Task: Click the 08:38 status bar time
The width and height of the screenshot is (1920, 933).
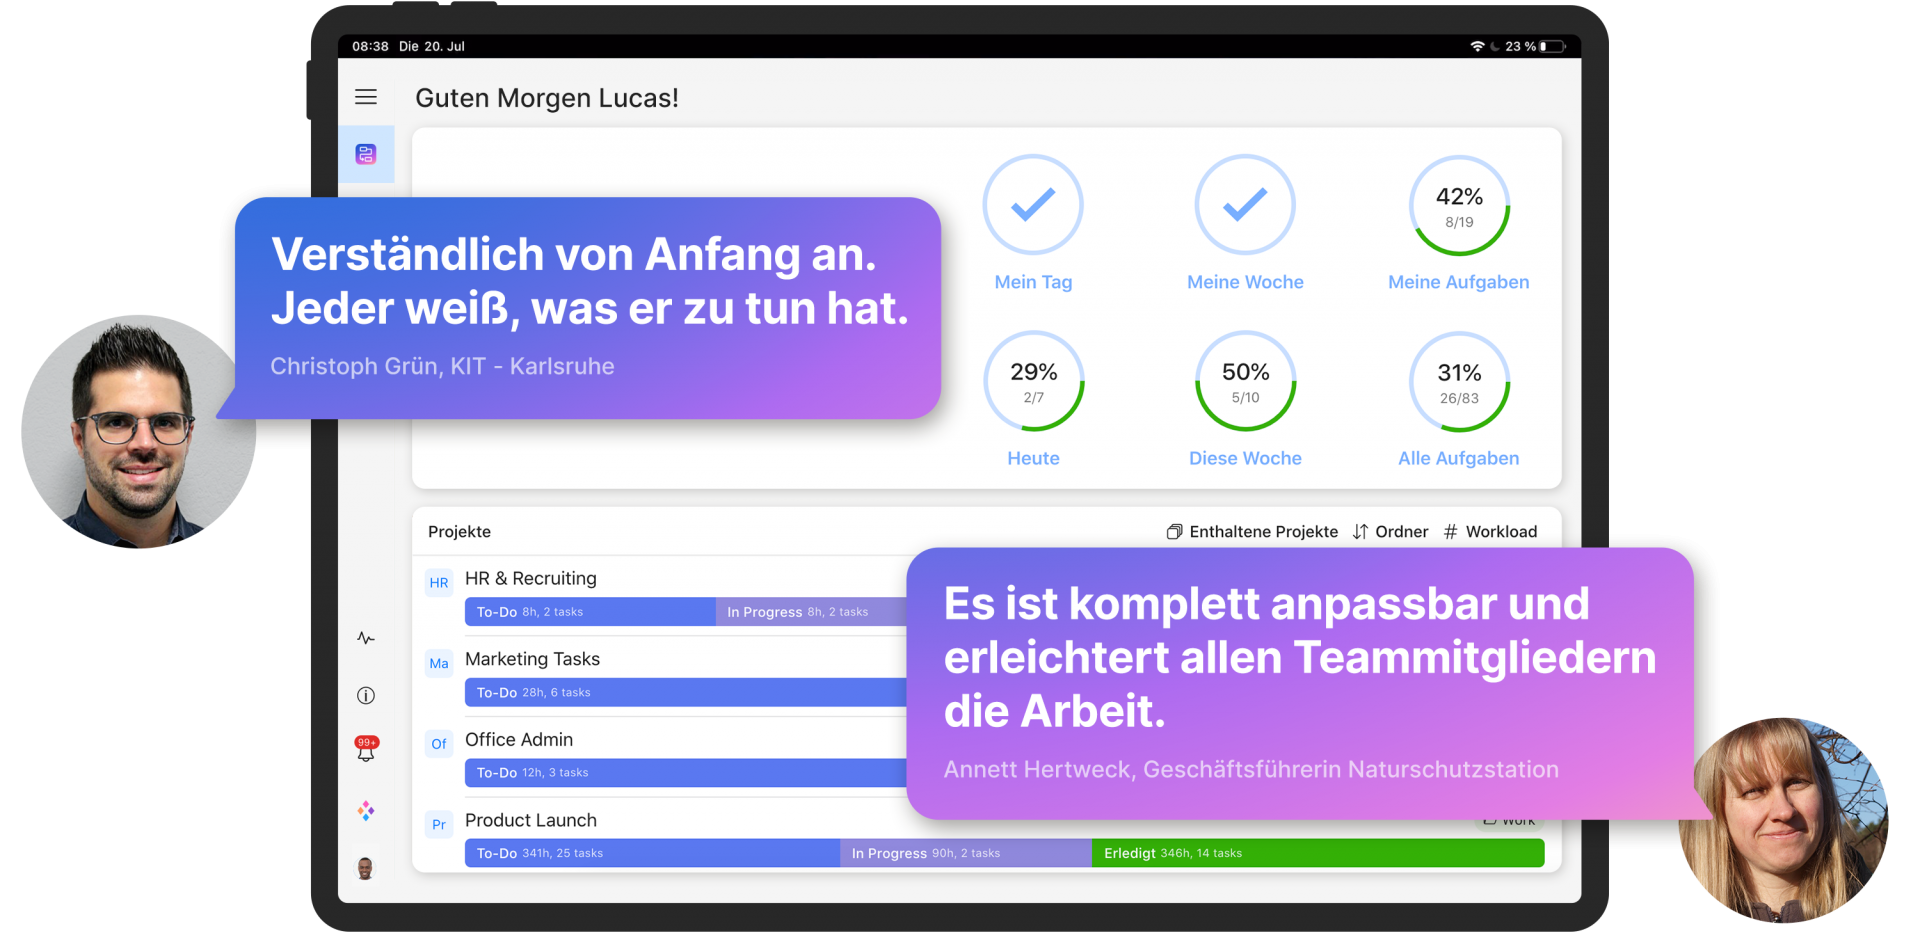Action: tap(370, 46)
